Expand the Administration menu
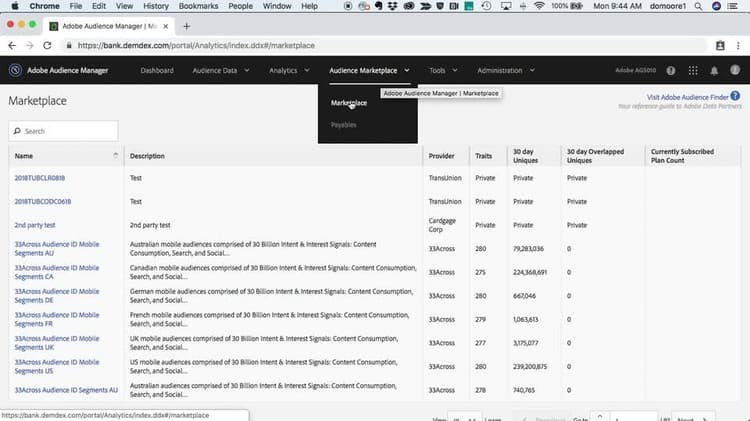750x421 pixels. (x=506, y=70)
